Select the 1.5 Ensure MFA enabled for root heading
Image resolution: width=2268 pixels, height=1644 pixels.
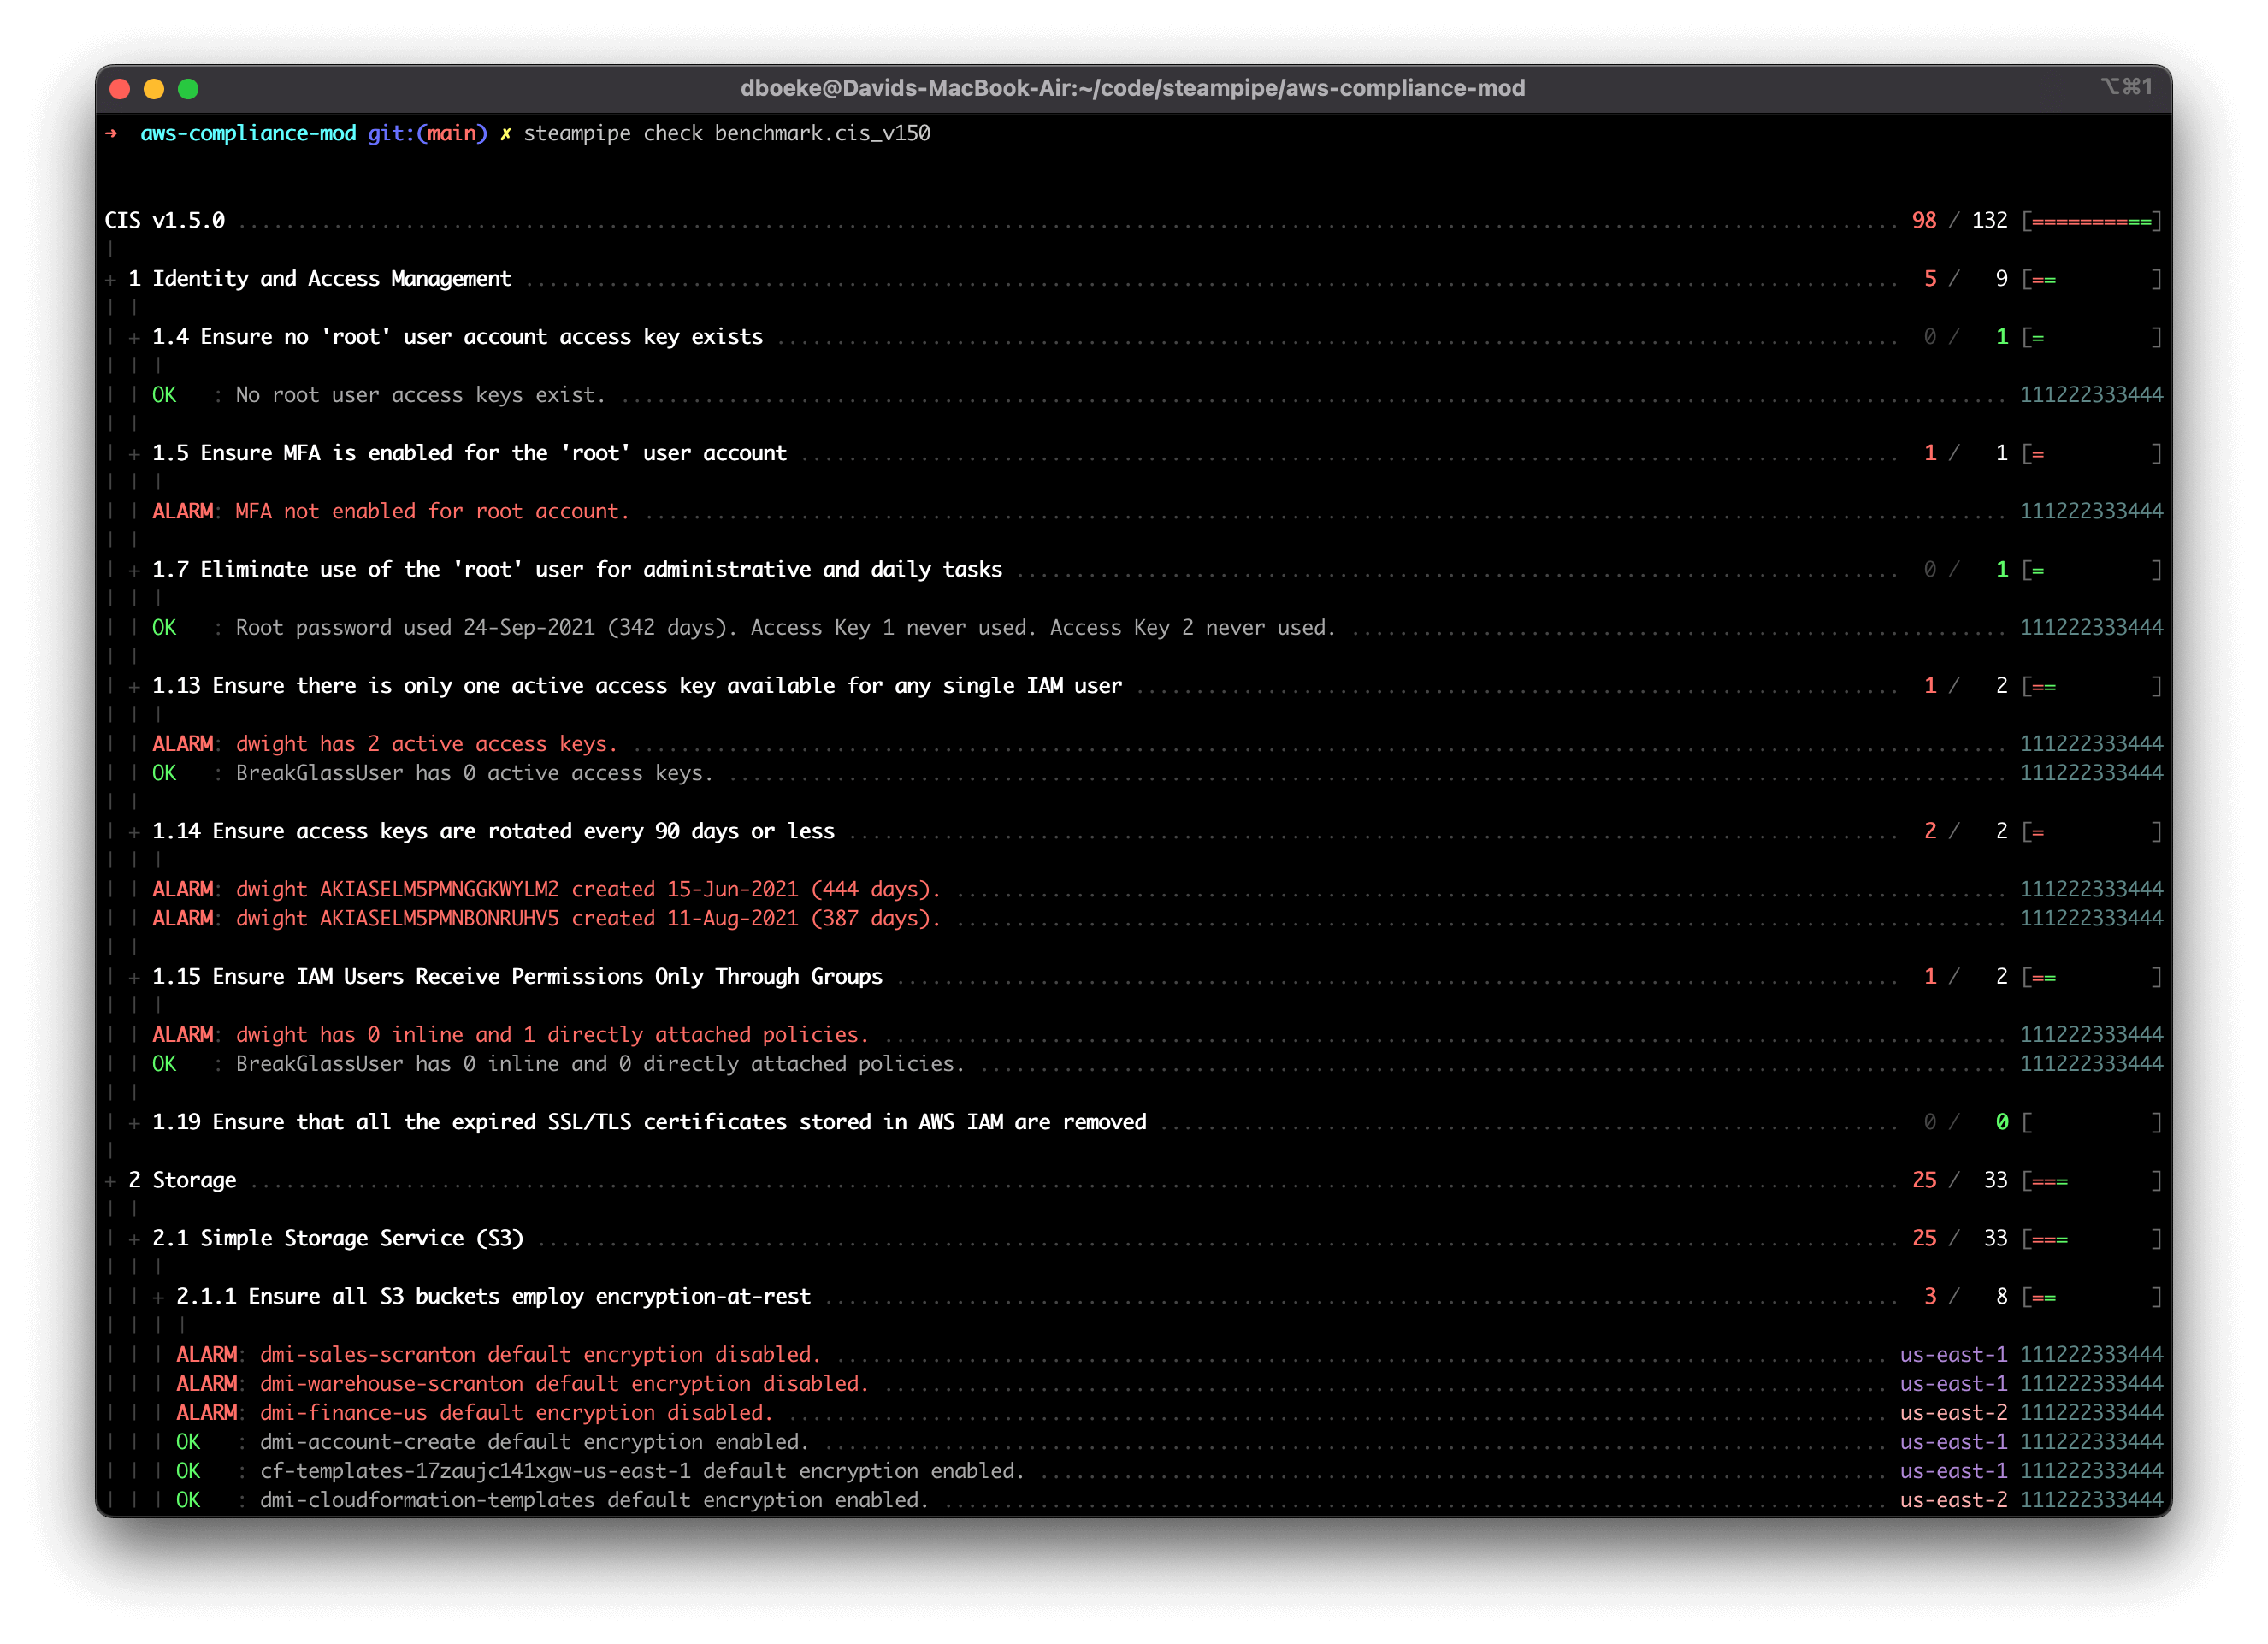pos(469,453)
